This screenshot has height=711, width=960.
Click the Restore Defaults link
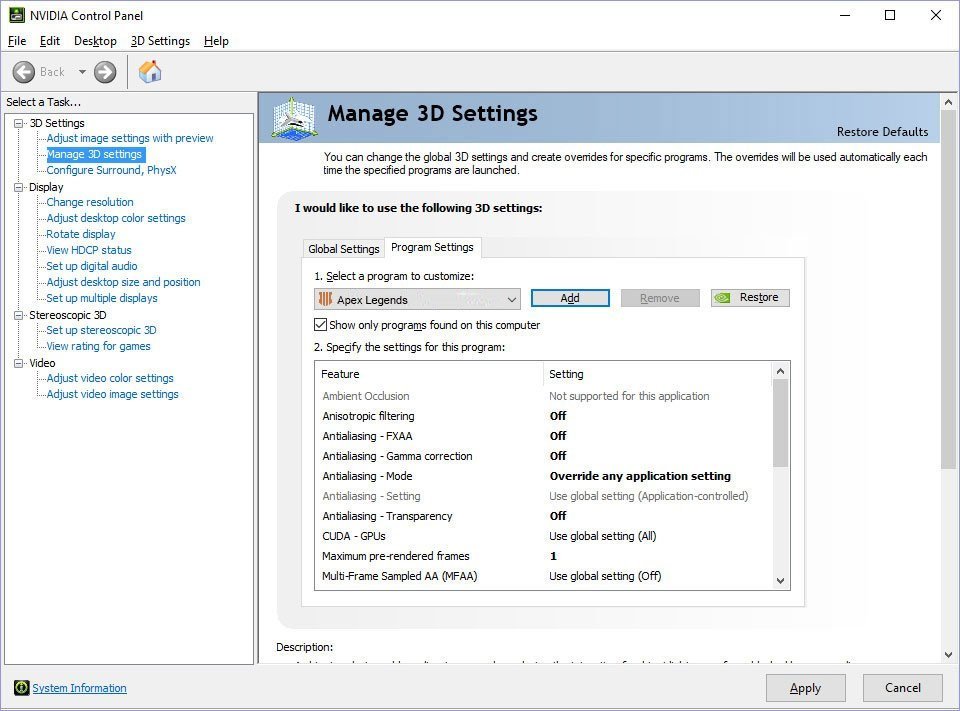[883, 131]
